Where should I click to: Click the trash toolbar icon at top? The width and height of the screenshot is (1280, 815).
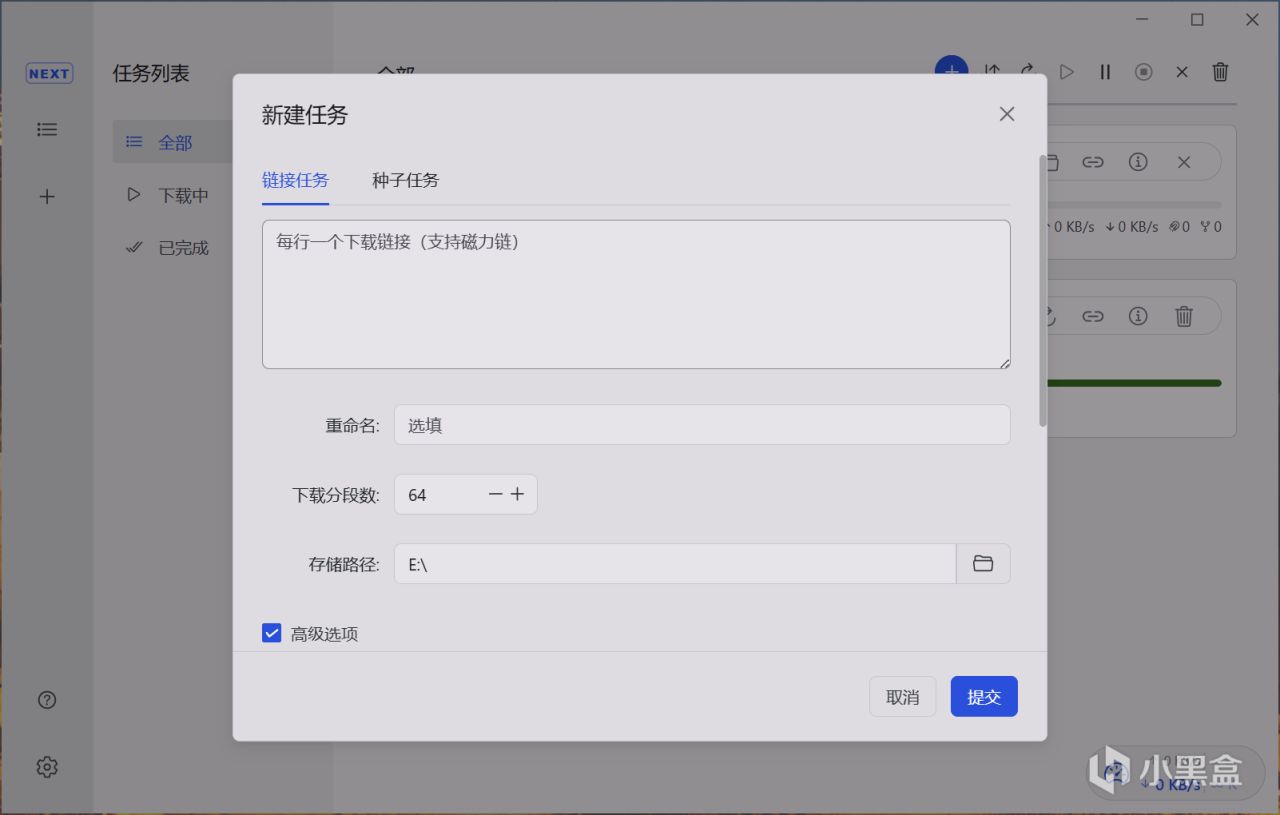click(x=1220, y=72)
